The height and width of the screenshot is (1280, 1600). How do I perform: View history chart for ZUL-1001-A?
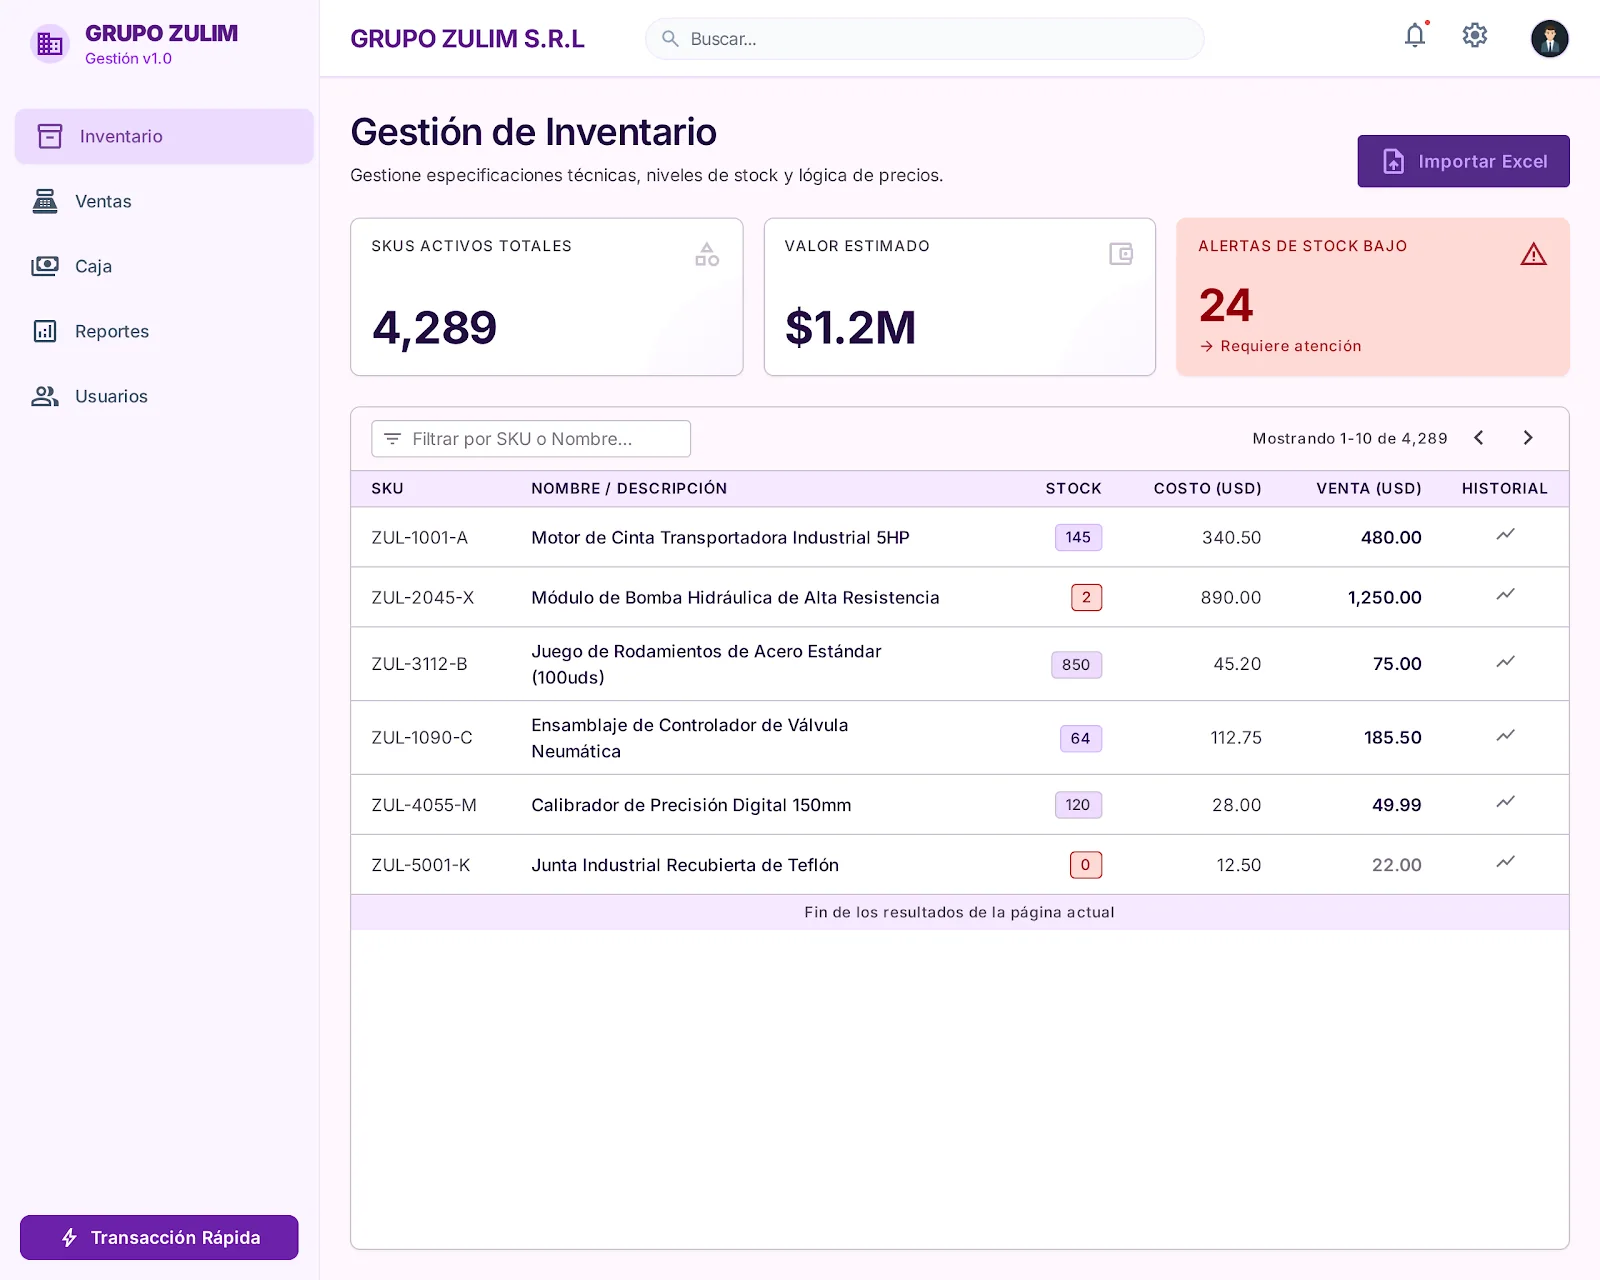point(1505,535)
